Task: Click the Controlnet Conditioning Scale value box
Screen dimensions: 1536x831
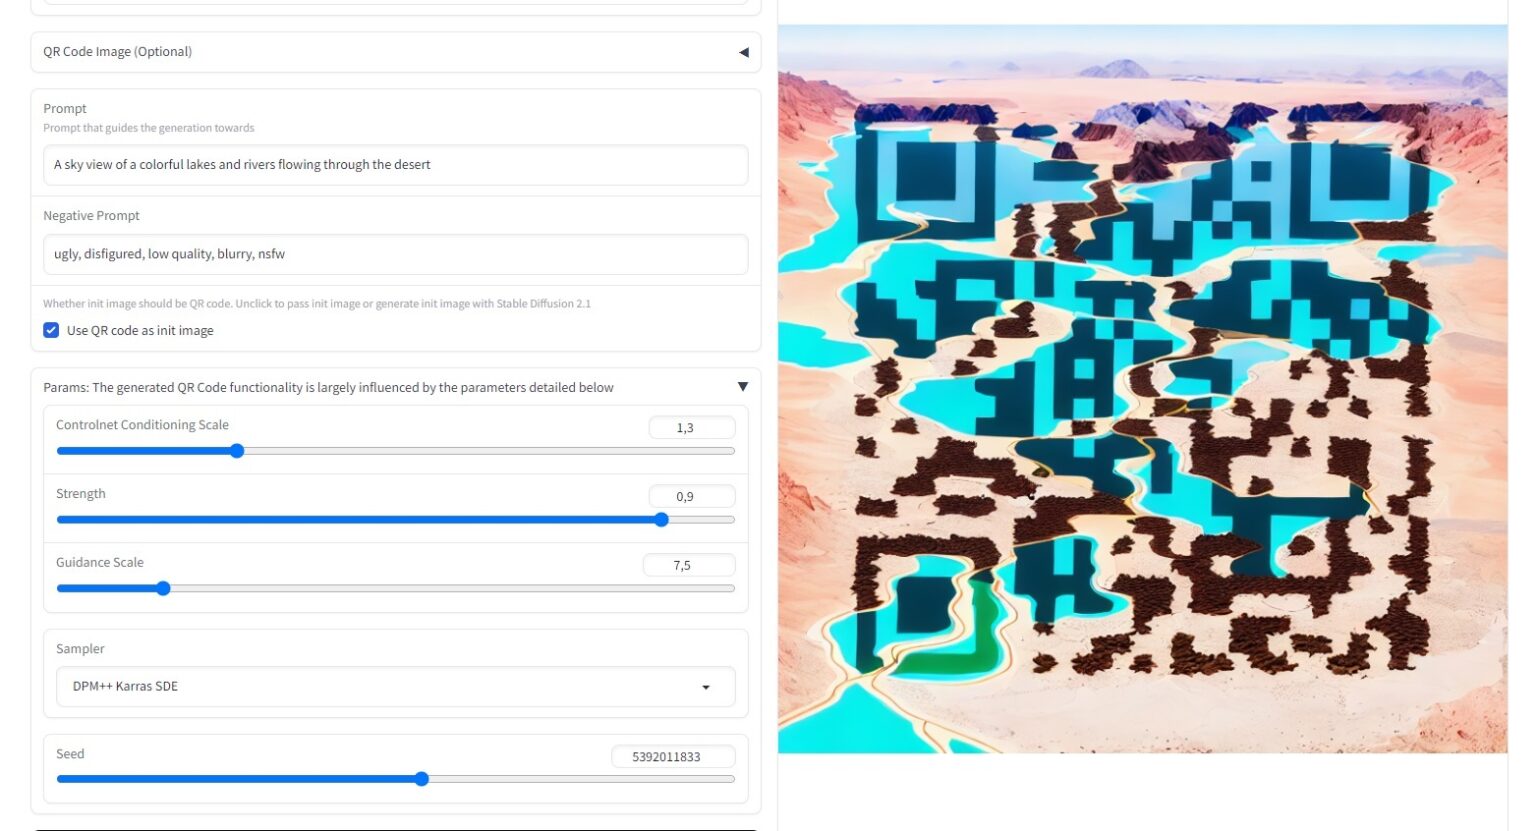Action: tap(692, 428)
